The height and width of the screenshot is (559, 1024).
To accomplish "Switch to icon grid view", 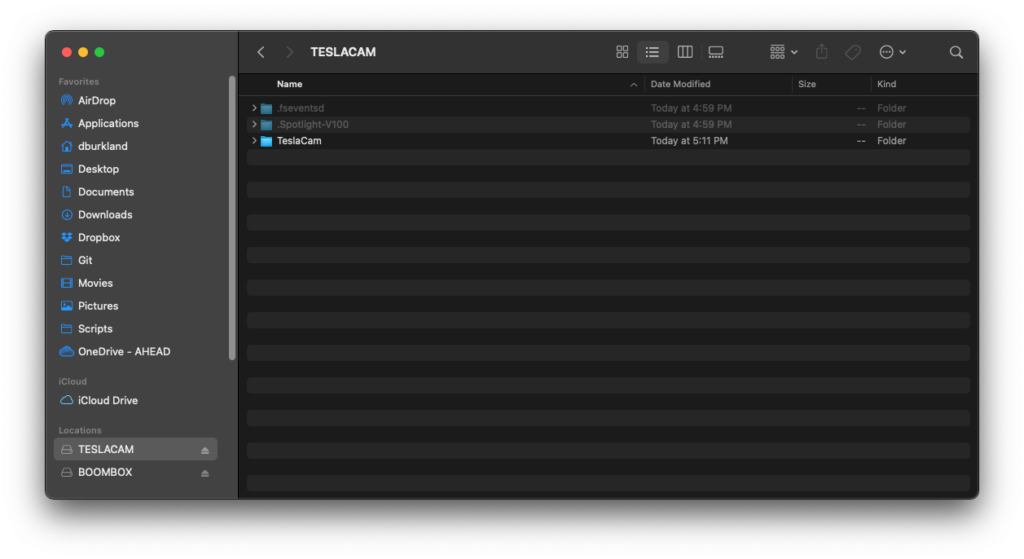I will tap(622, 52).
